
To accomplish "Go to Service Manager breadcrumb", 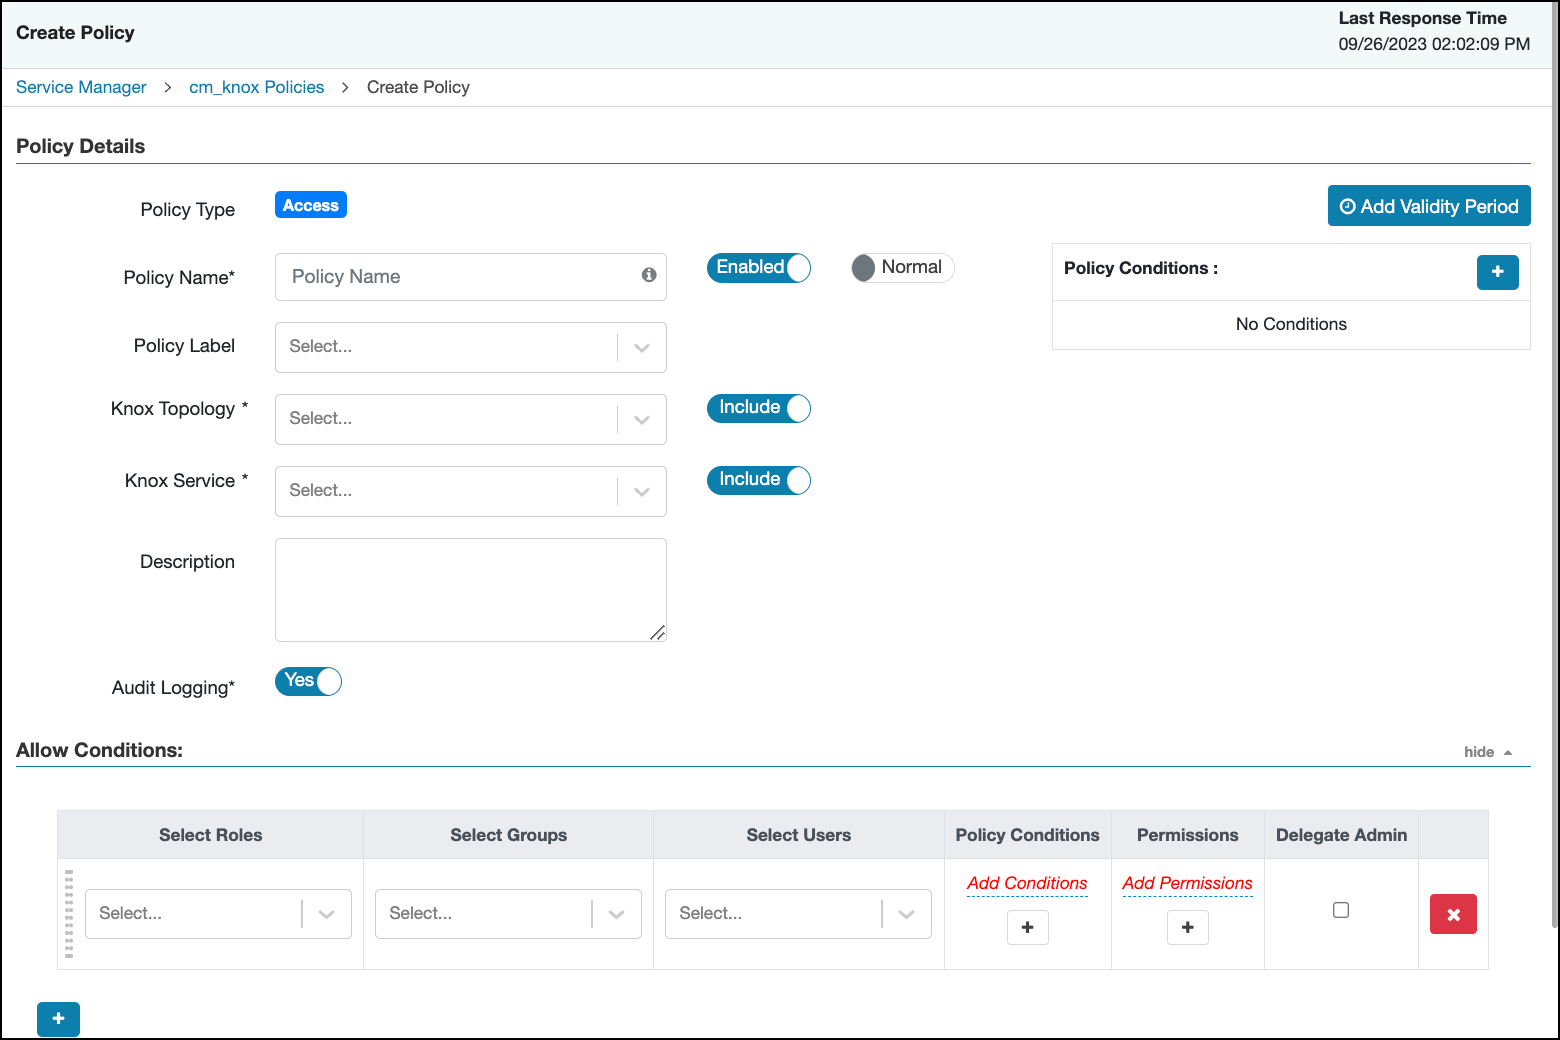I will pyautogui.click(x=81, y=87).
